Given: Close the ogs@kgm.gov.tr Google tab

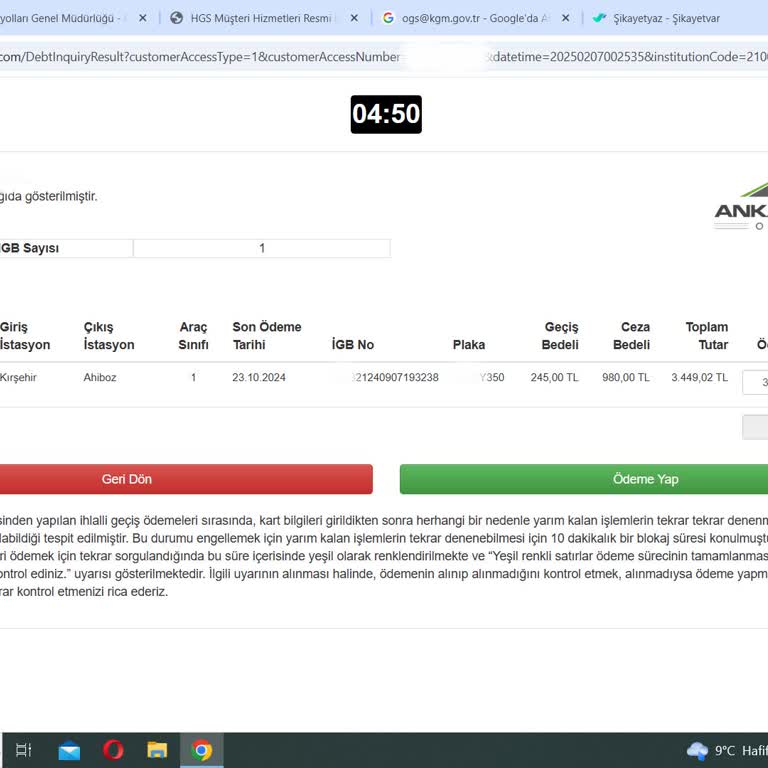Looking at the screenshot, I should pyautogui.click(x=565, y=18).
